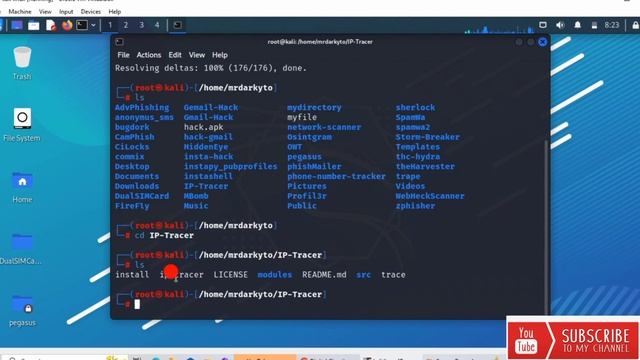Image resolution: width=640 pixels, height=360 pixels.
Task: Show desktop via the panel icon
Action: (17, 25)
